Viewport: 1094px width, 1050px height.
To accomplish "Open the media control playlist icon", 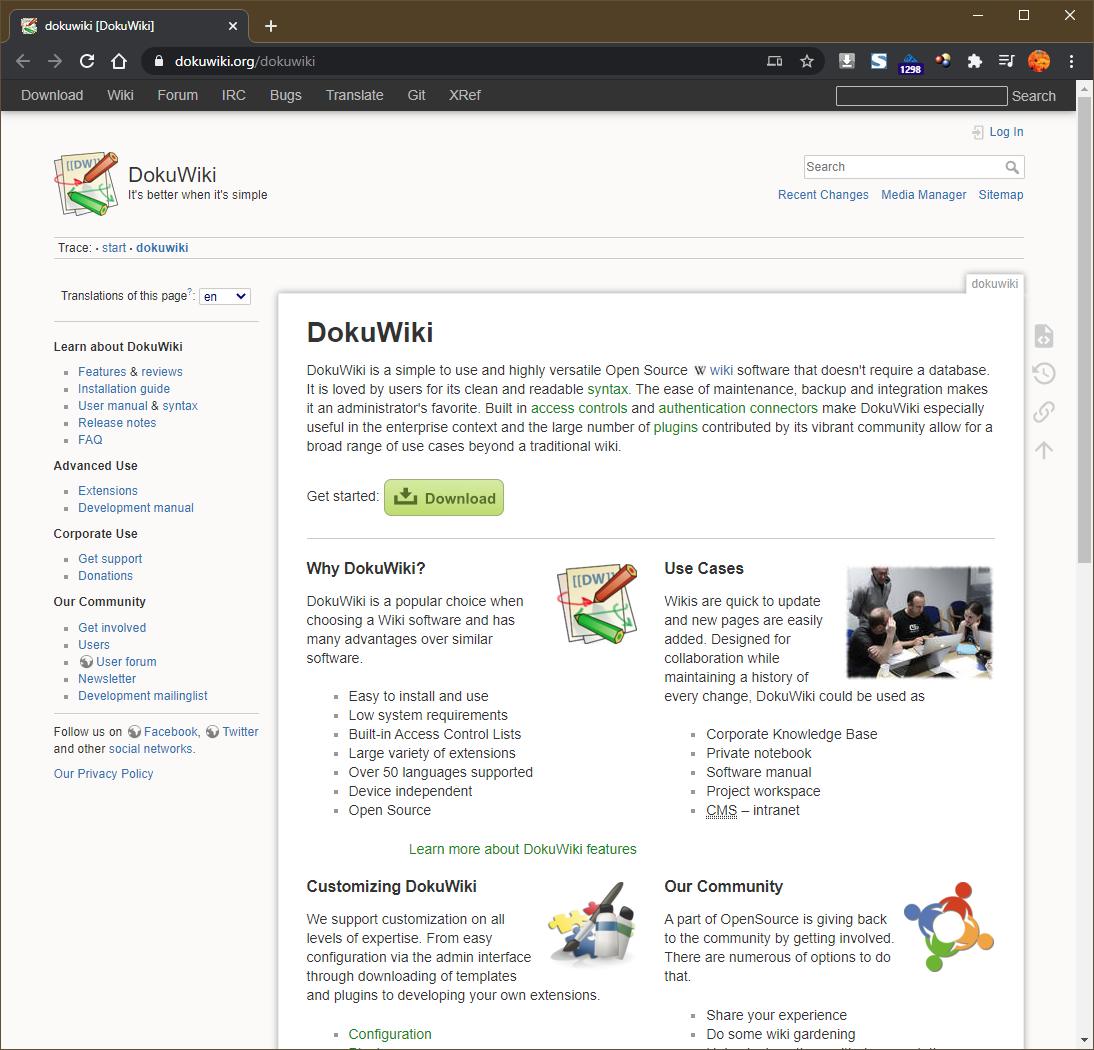I will pyautogui.click(x=1006, y=61).
